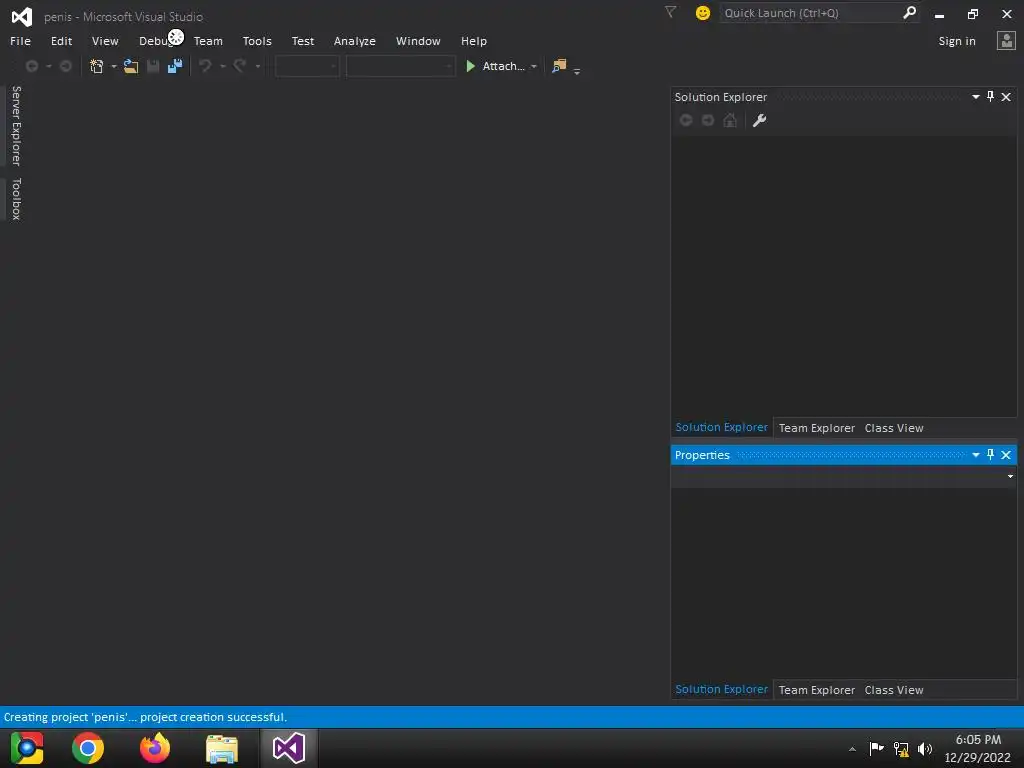Open the leftmost Chrome-style taskbar app icon
The image size is (1024, 768).
(x=27, y=748)
